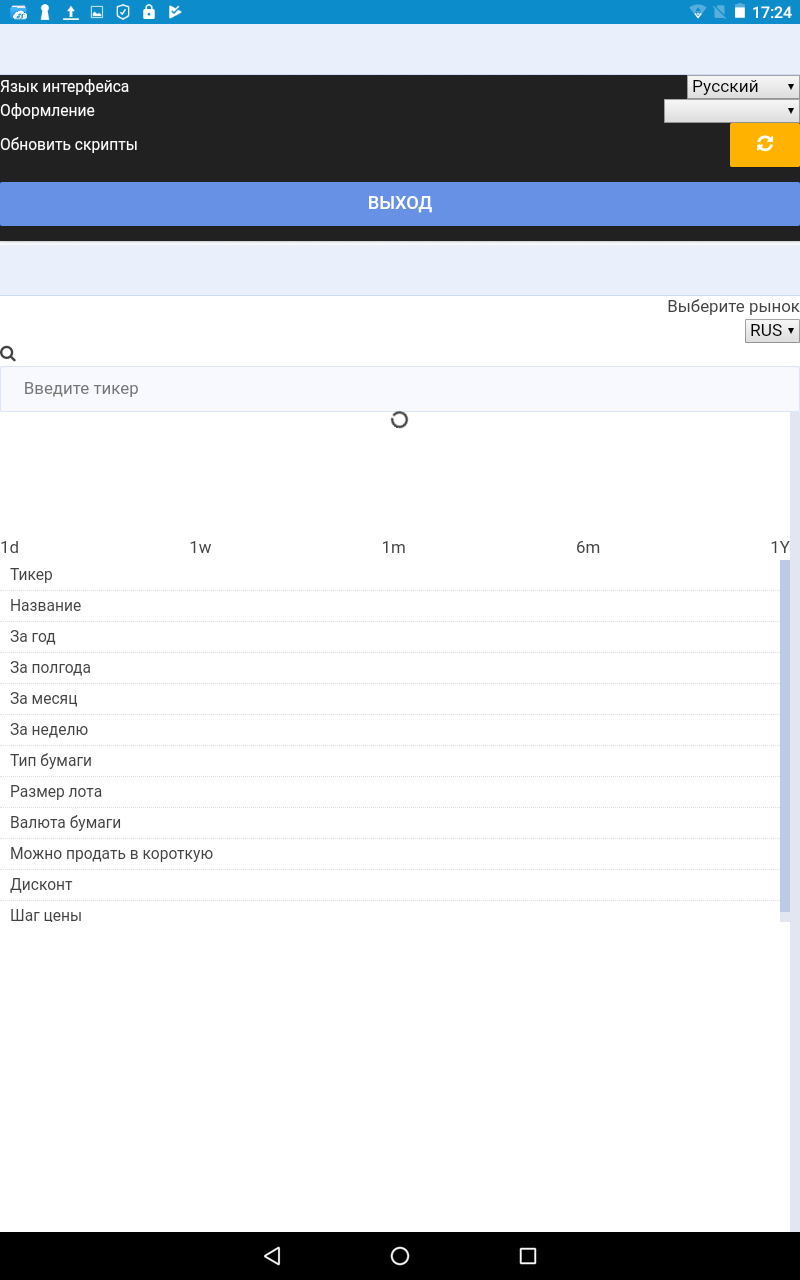Tap the Wi-Fi icon in the status bar
Image resolution: width=800 pixels, height=1280 pixels.
(x=697, y=12)
